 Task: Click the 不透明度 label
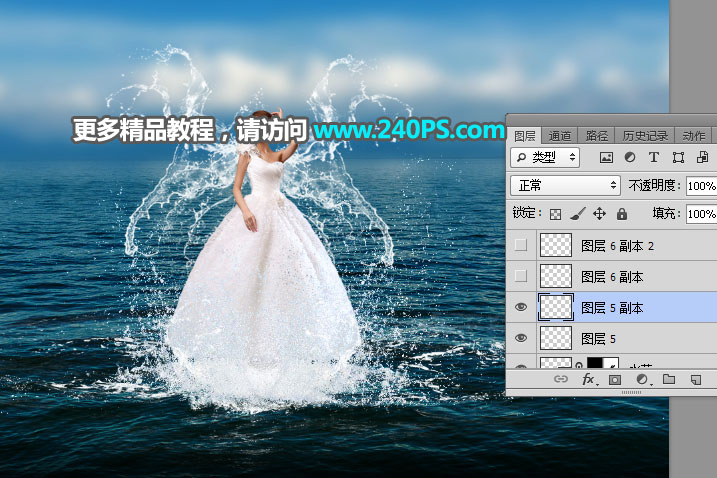[655, 185]
